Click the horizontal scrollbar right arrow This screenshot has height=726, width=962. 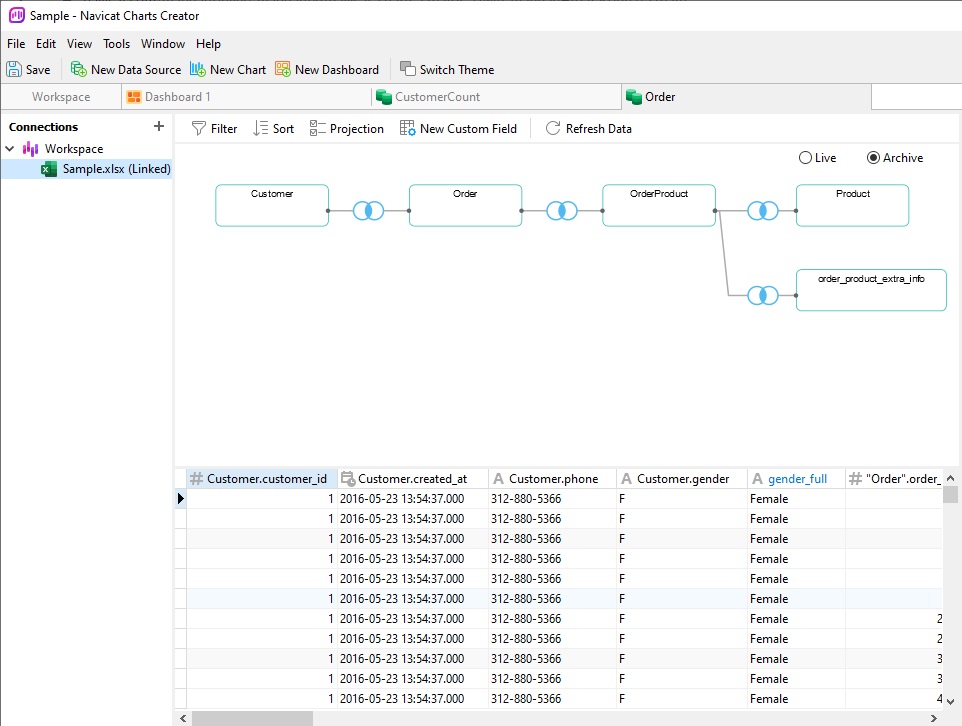click(934, 718)
